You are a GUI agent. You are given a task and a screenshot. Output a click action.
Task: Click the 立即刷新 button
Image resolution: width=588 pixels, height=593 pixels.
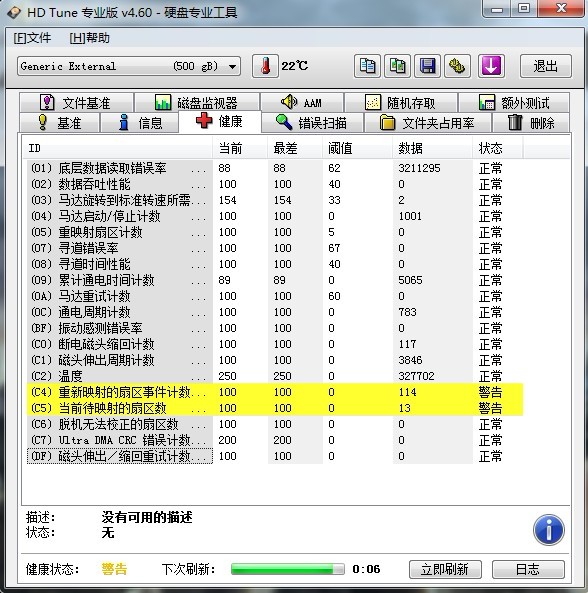pos(445,569)
